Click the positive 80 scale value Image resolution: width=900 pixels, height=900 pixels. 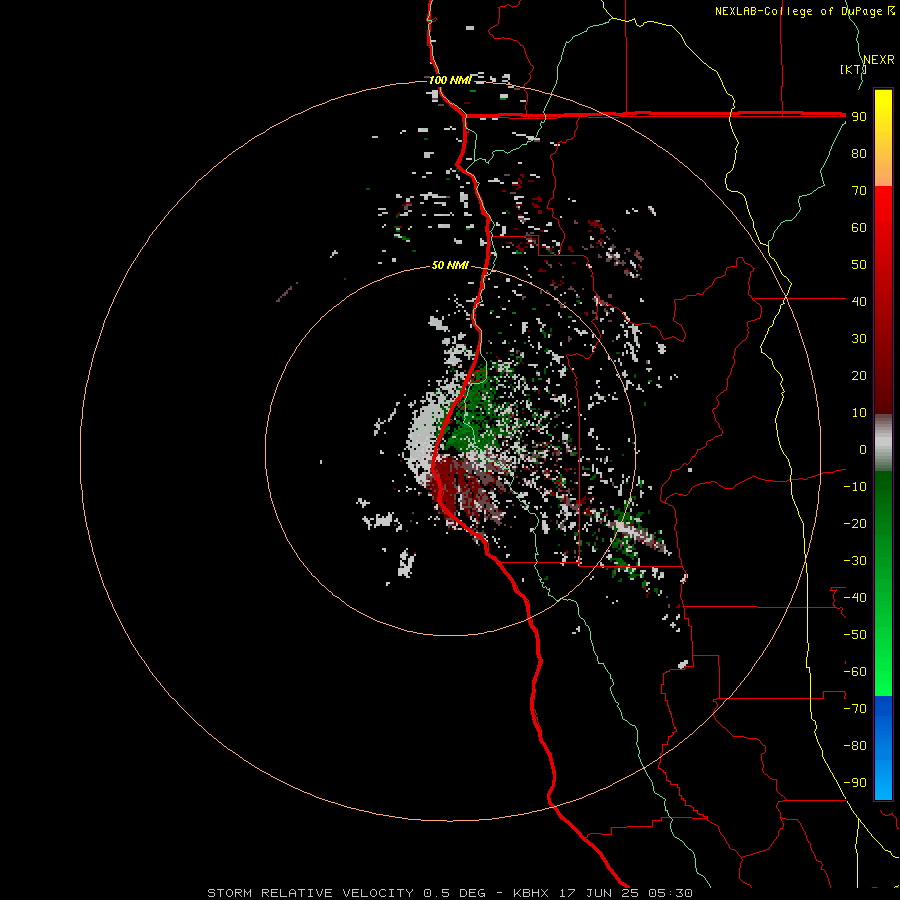click(x=859, y=154)
